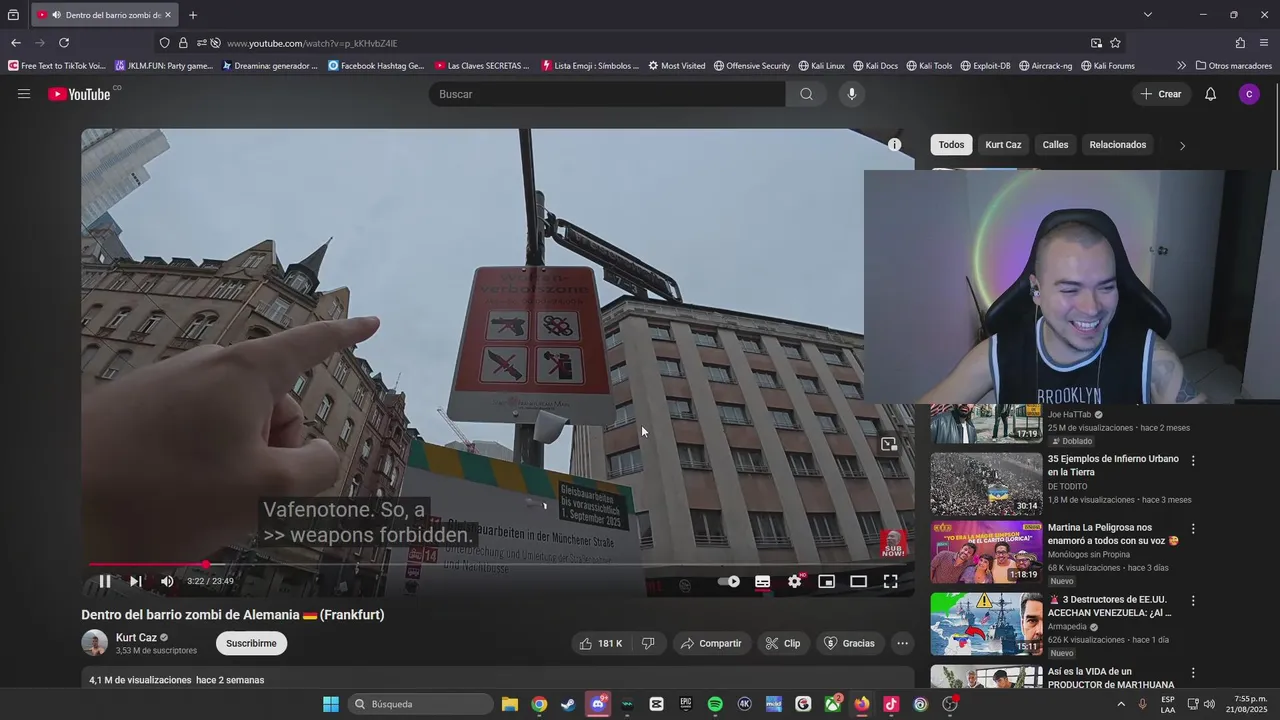Open the Exploit-DB bookmark
Image resolution: width=1280 pixels, height=720 pixels.
click(985, 66)
